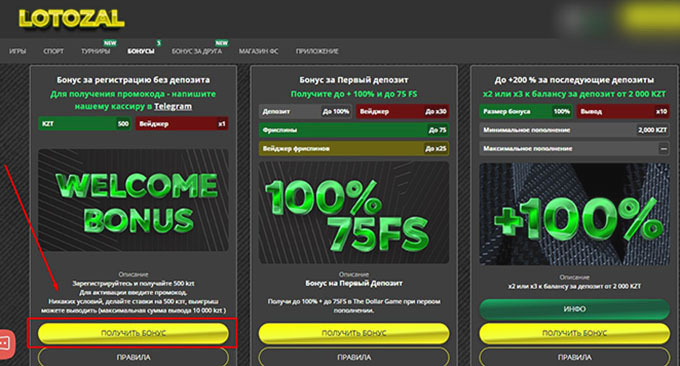
Task: Click ПОЛУЧИТЬ БОНУС for subsequent deposits
Action: (574, 333)
